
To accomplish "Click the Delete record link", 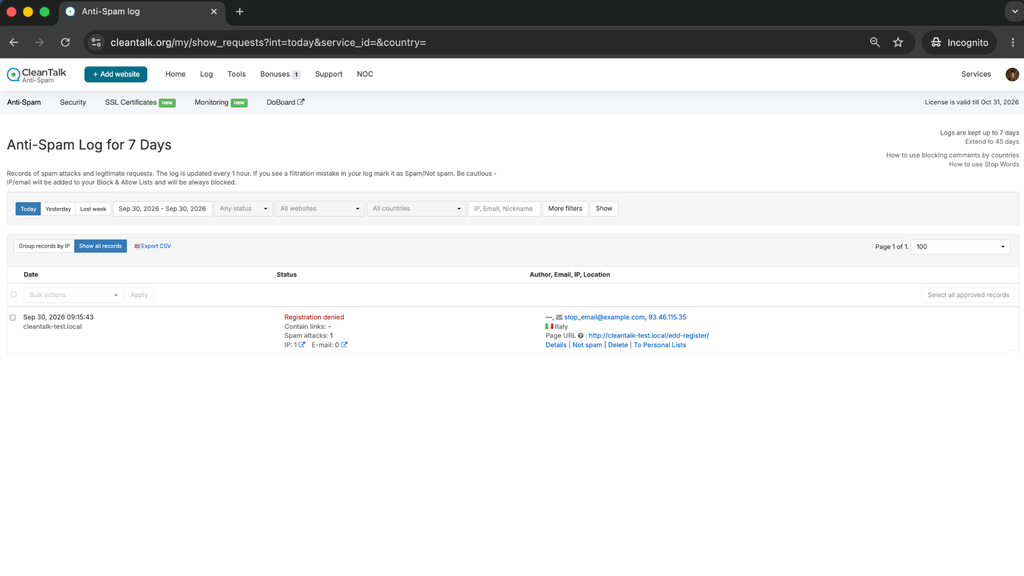I will coord(618,345).
